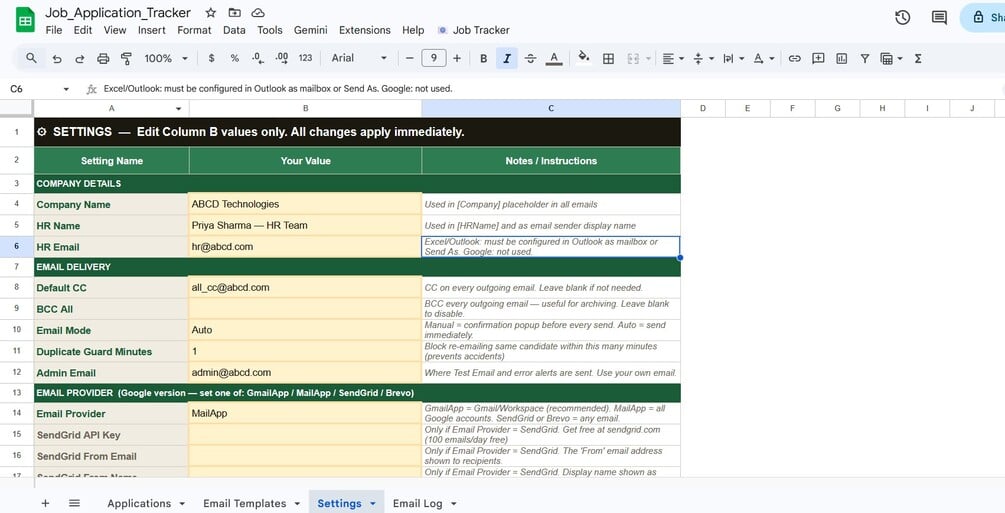Screen dimensions: 1005x513
Task: Open horizontal align dropdown
Action: pyautogui.click(x=672, y=58)
